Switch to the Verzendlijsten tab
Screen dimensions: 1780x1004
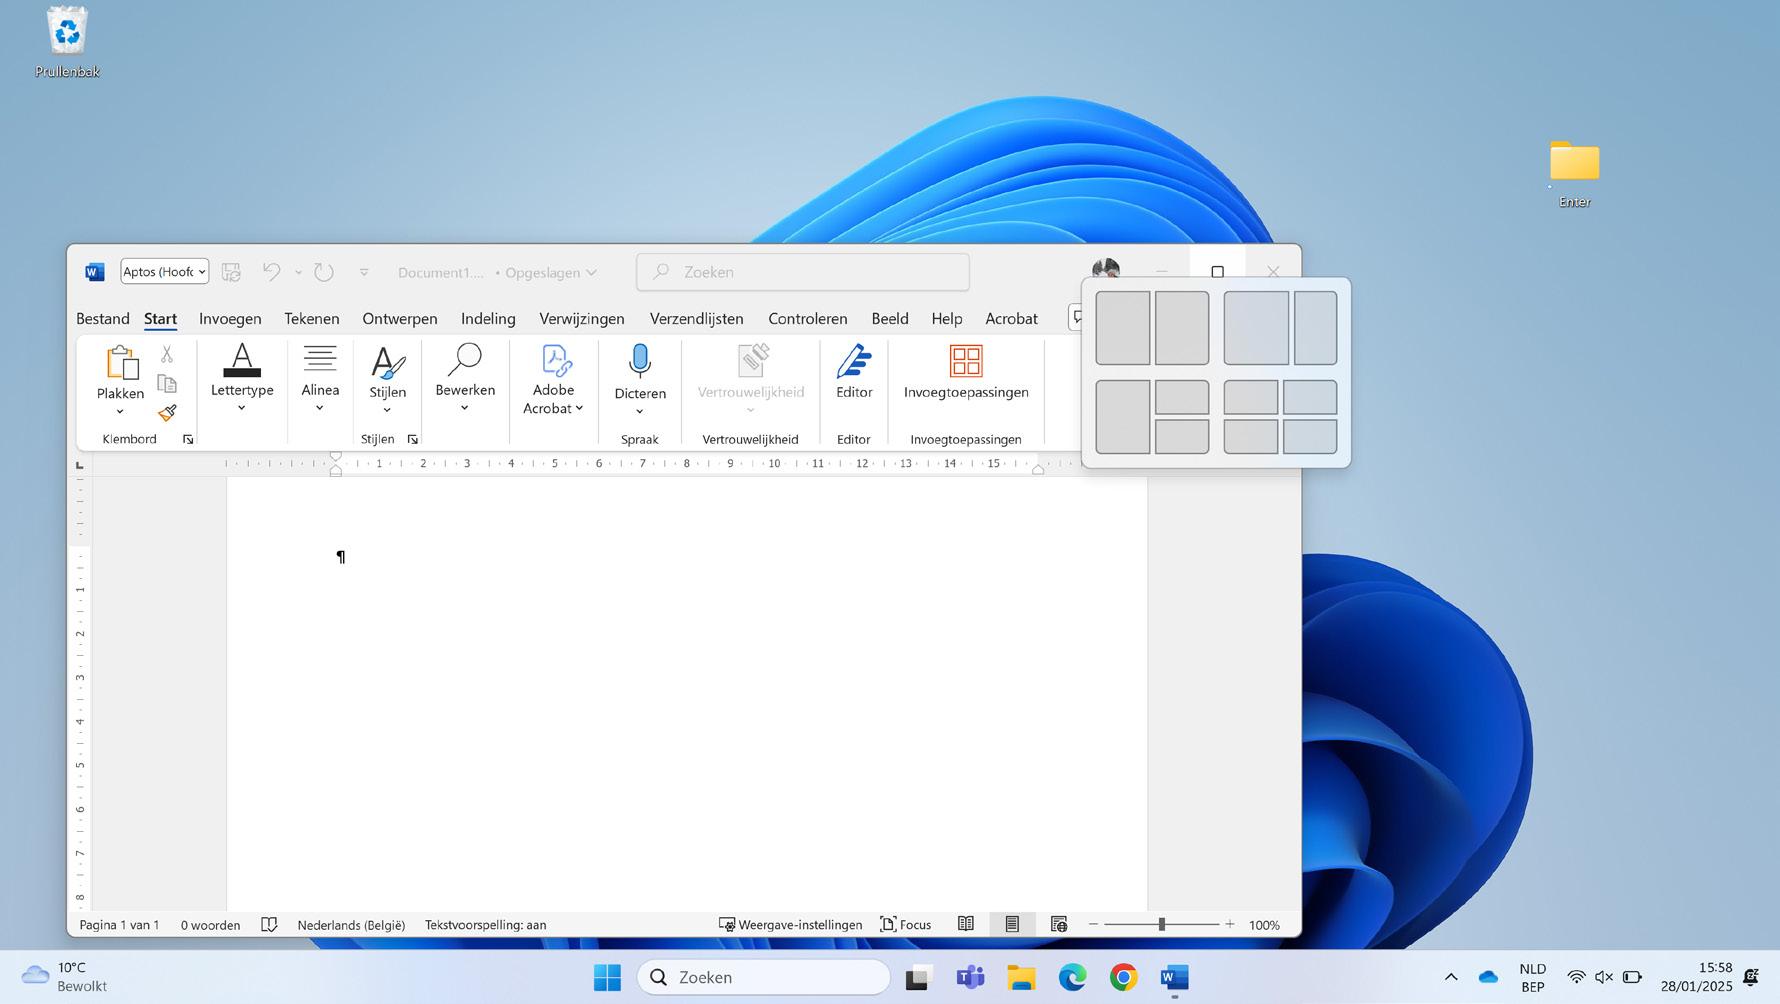click(697, 319)
